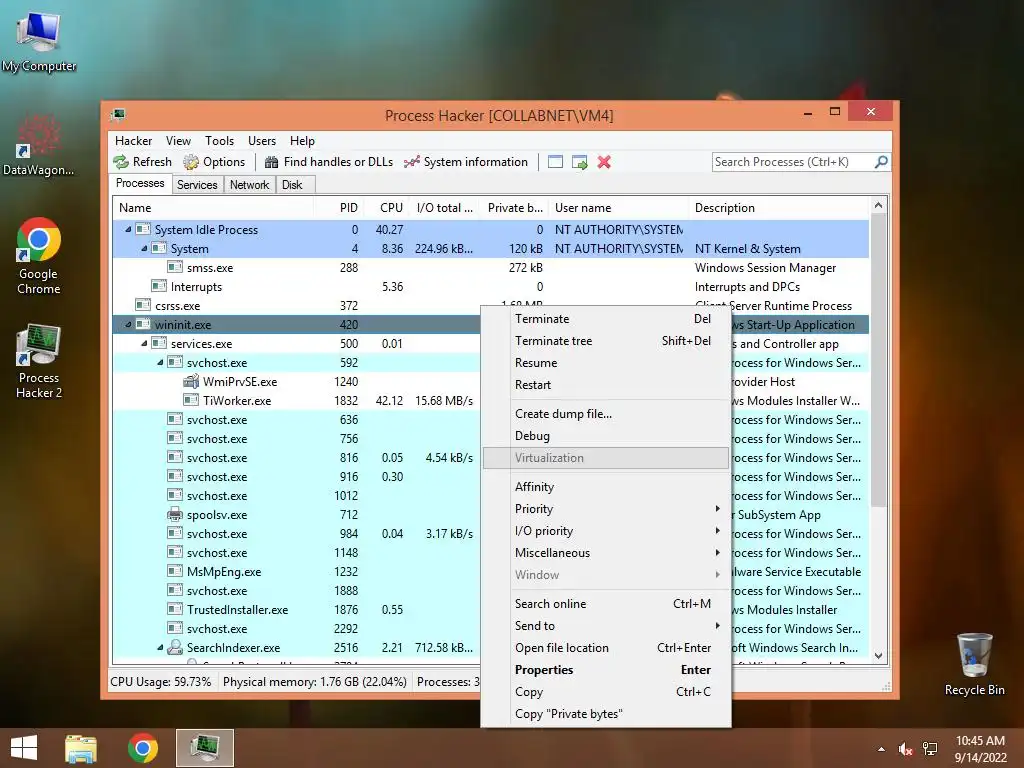Expand the I/O priority submenu
The width and height of the screenshot is (1024, 768).
tap(605, 531)
